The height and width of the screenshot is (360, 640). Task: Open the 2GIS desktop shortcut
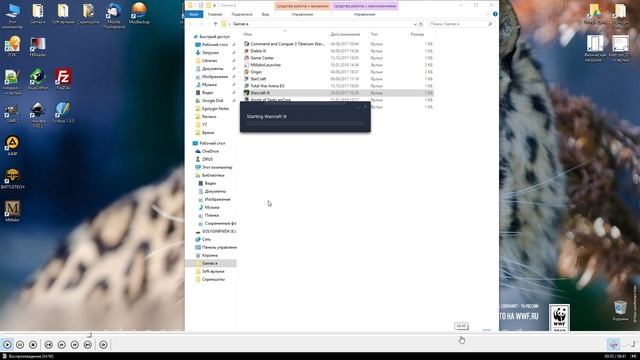coord(12,46)
